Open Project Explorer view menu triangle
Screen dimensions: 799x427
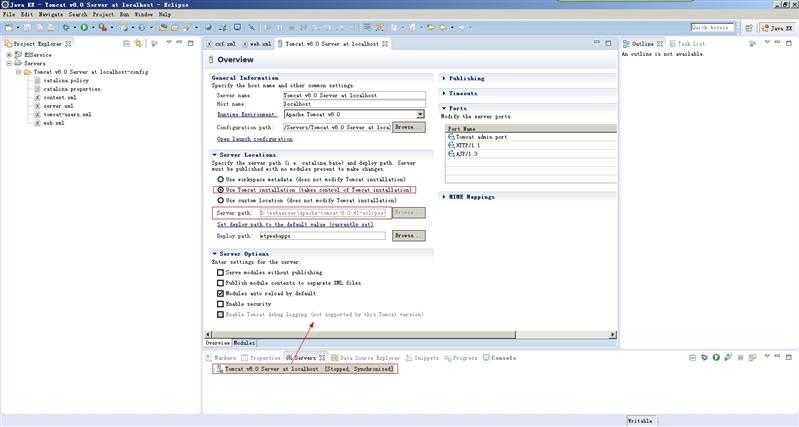pos(168,43)
